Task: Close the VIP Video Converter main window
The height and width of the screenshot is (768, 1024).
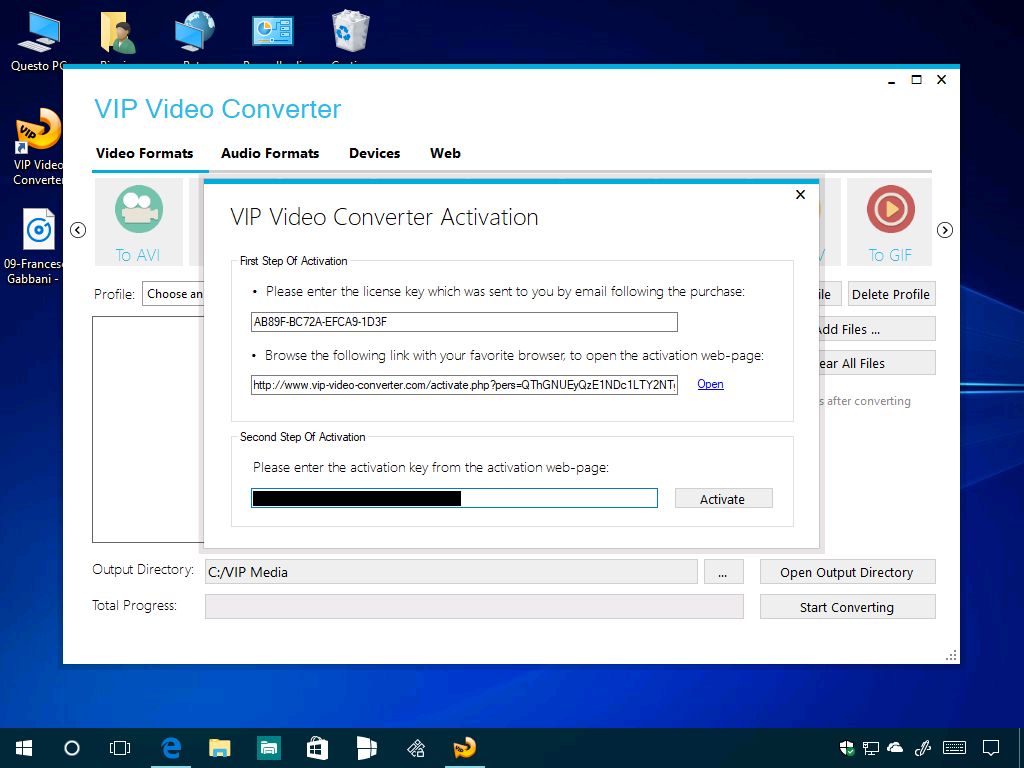Action: click(x=941, y=80)
